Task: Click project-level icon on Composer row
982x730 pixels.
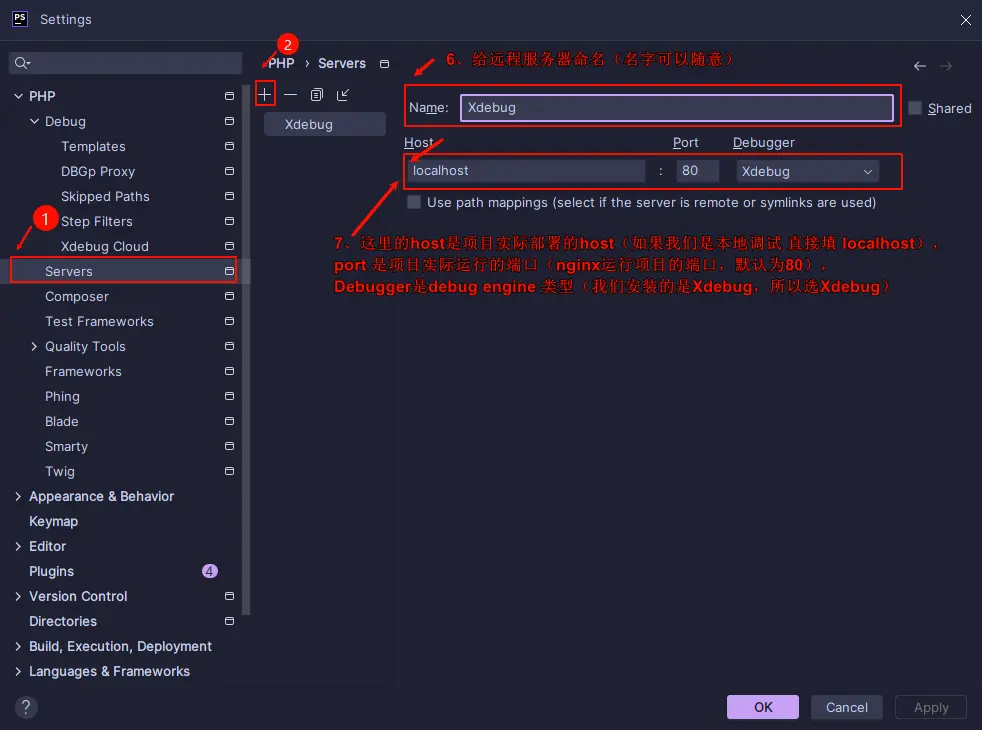Action: tap(229, 296)
